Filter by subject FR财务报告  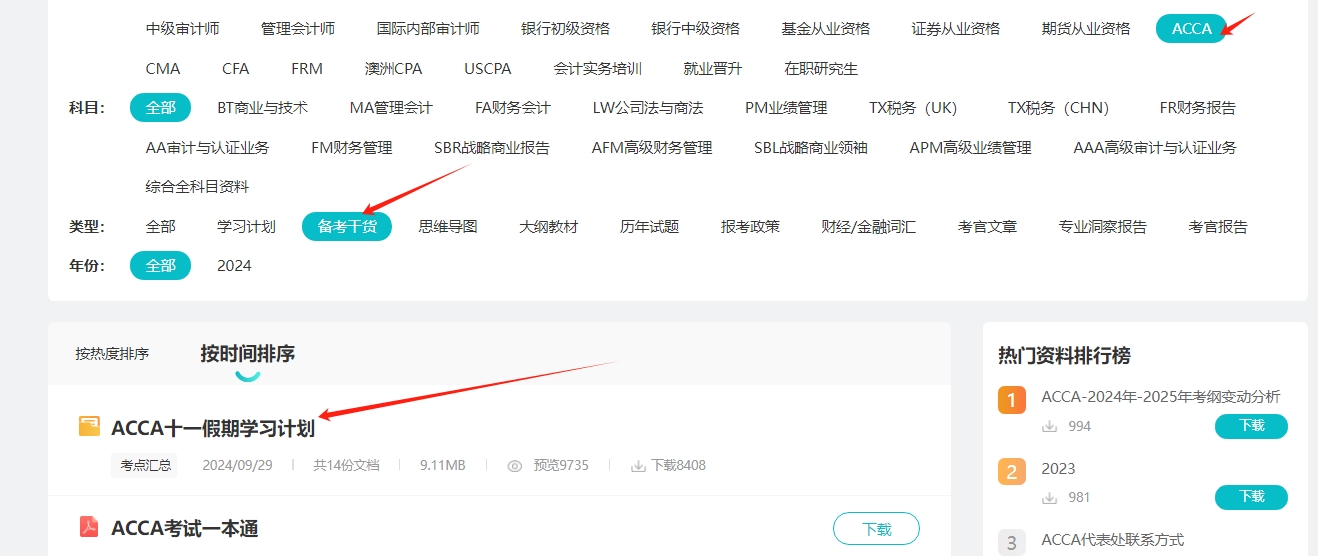click(x=1198, y=108)
